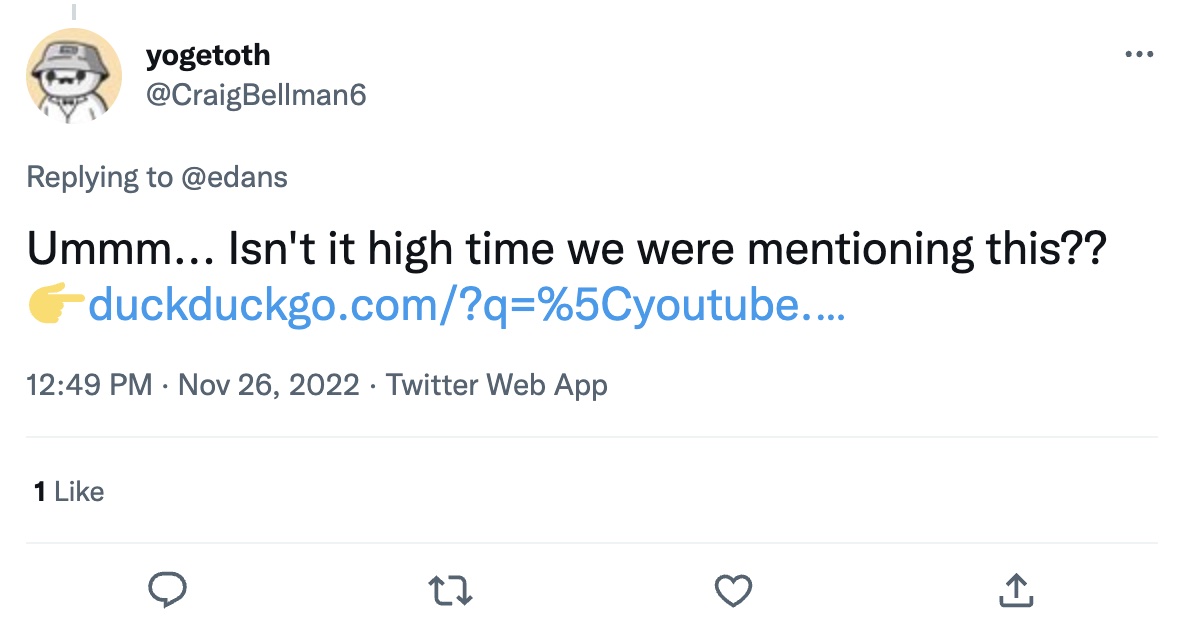The width and height of the screenshot is (1186, 626).
Task: Like the tweet with the heart icon
Action: coord(733,590)
